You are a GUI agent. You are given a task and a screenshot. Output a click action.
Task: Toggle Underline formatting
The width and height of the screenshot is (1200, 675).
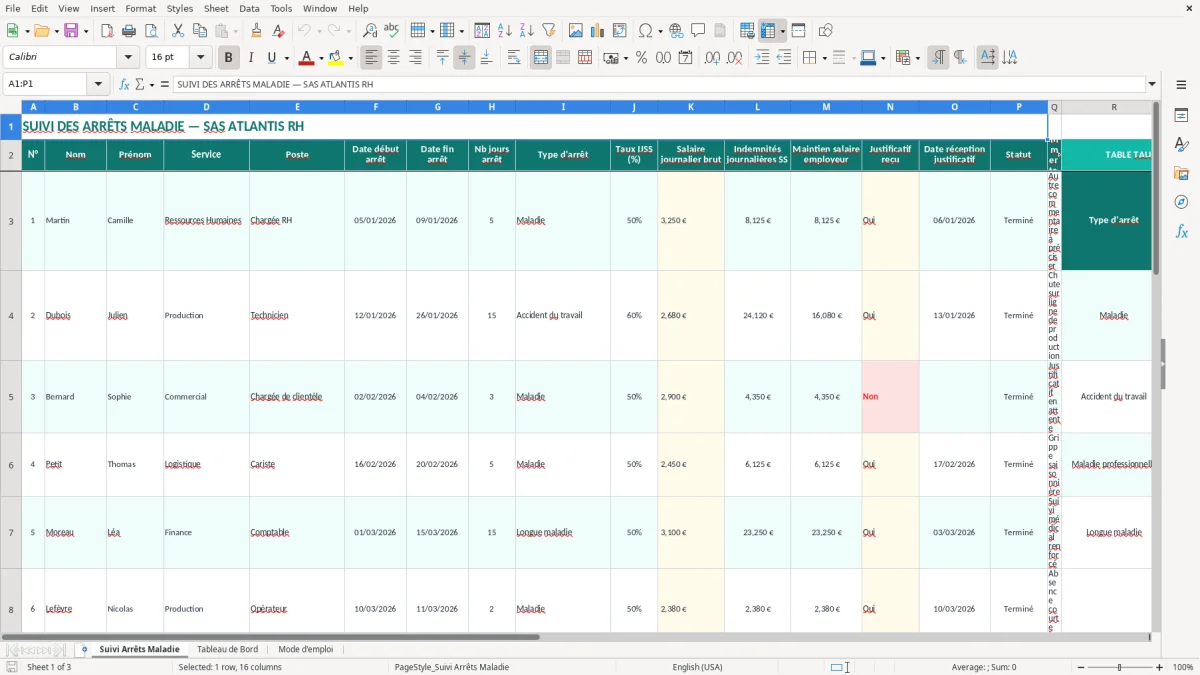tap(271, 58)
